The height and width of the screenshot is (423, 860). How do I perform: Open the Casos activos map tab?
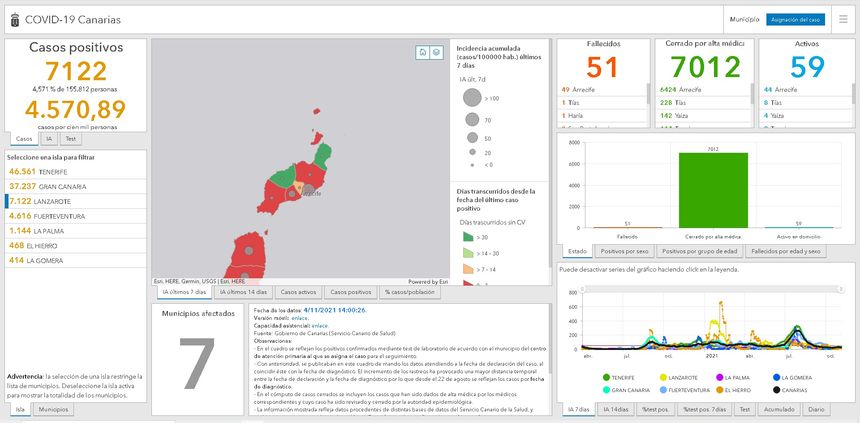pos(298,291)
